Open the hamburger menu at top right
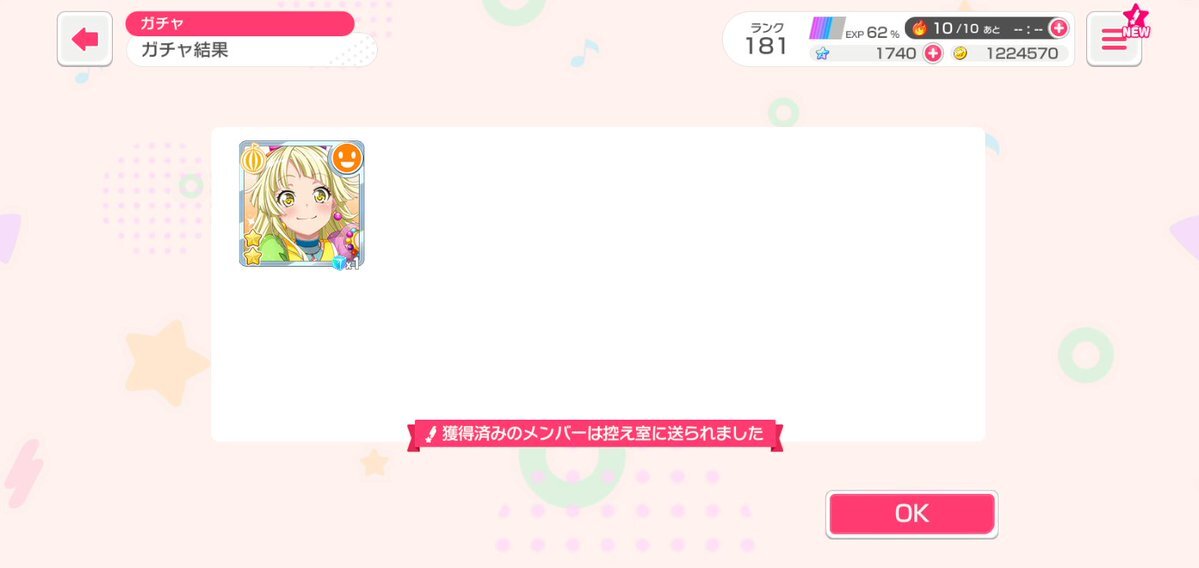 point(1113,39)
